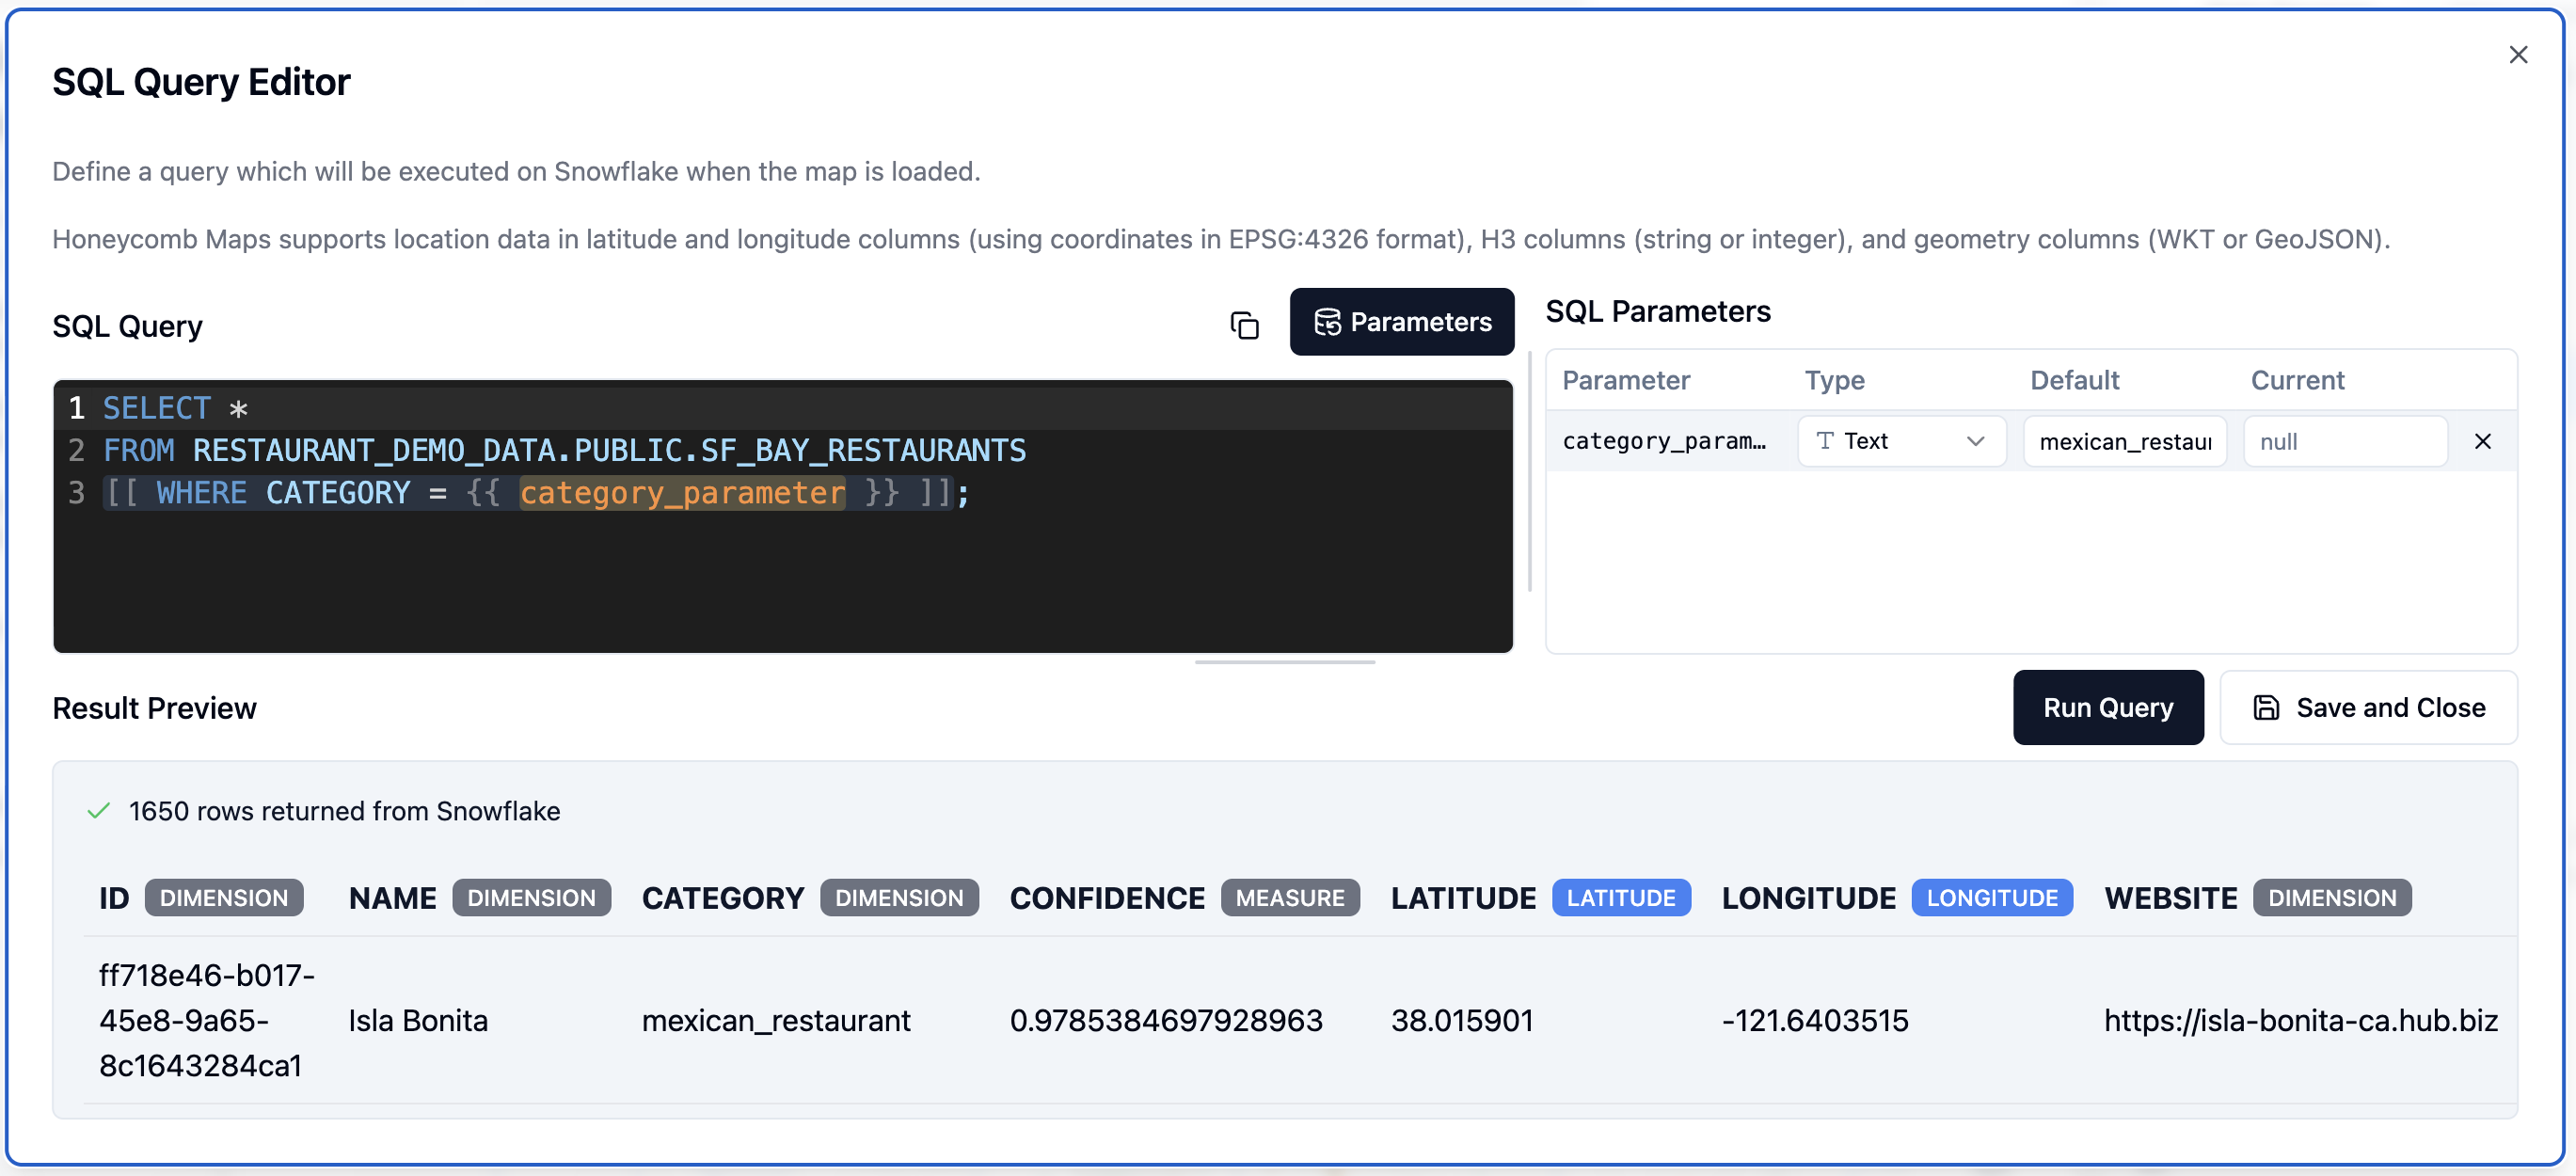Click the Parameter column header
The image size is (2576, 1176).
click(x=1626, y=380)
